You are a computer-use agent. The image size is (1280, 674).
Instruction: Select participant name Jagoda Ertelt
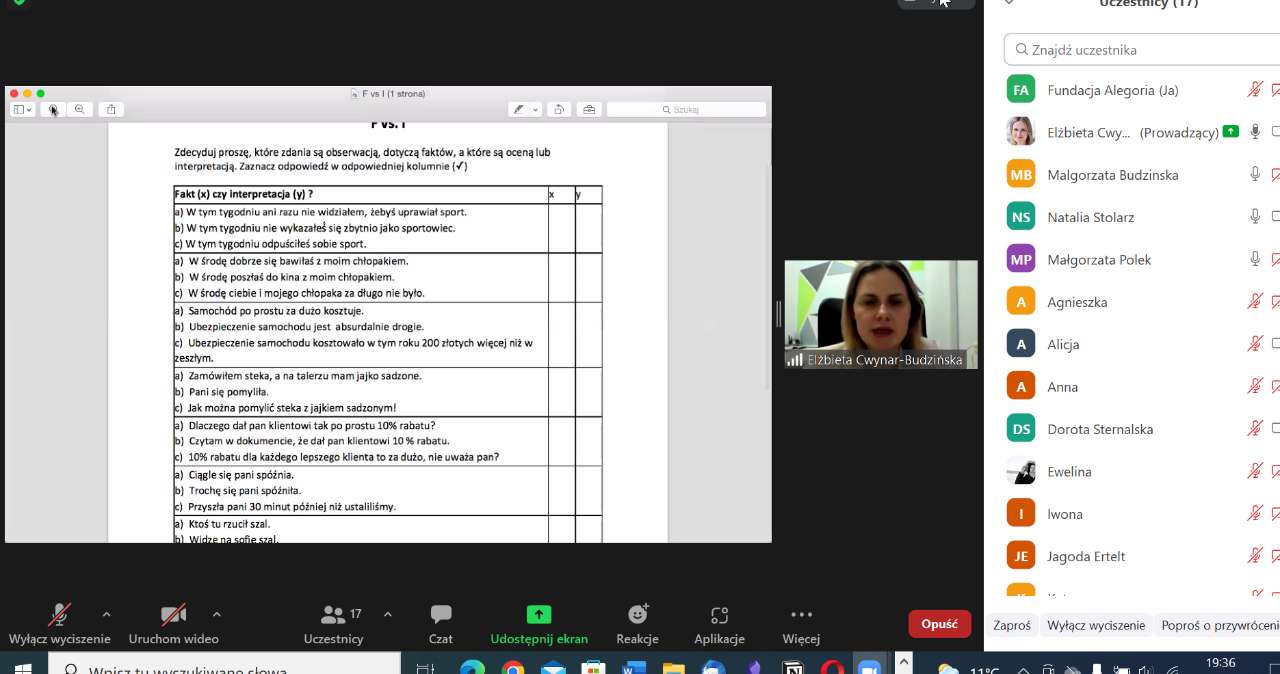[x=1086, y=557]
